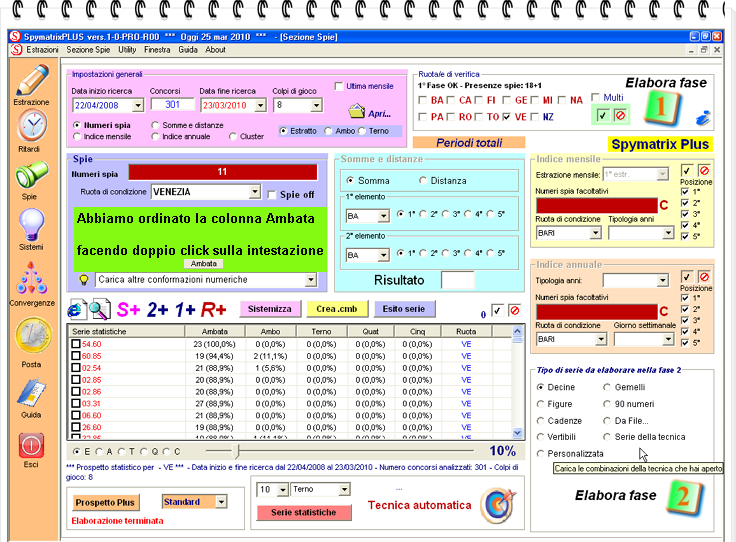Click the percentage slider handle

pos(237,451)
